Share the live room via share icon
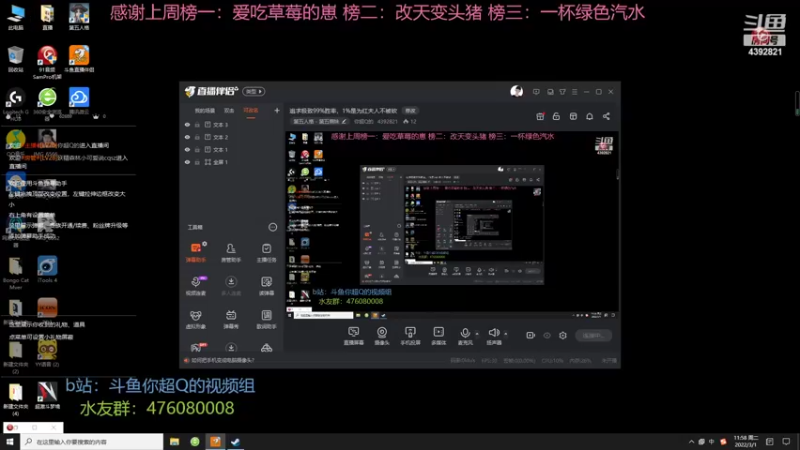The width and height of the screenshot is (800, 450). (x=606, y=116)
